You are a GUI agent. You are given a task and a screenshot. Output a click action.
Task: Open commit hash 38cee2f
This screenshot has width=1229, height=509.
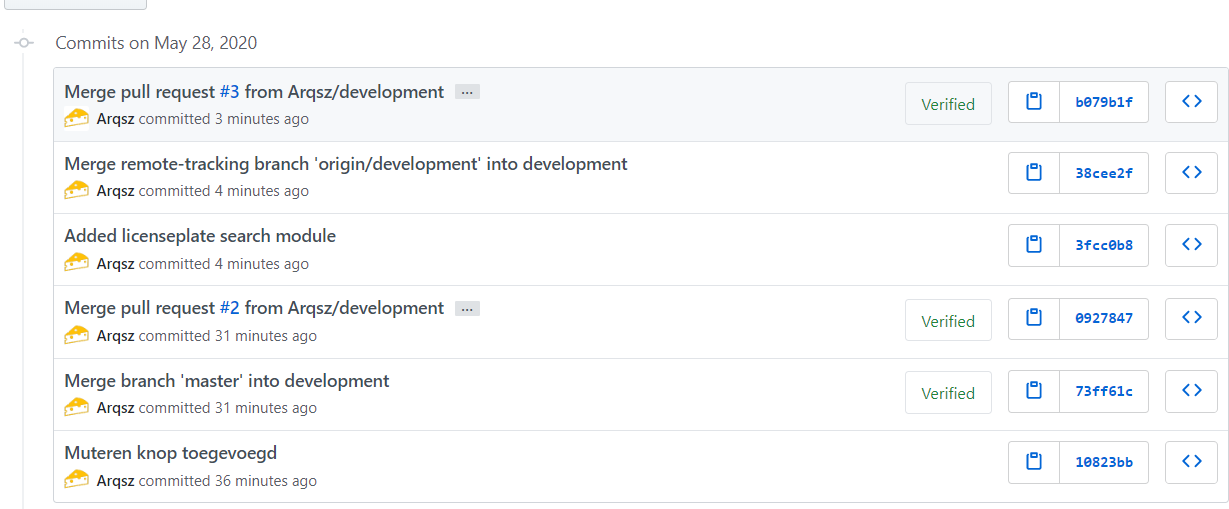(x=1104, y=173)
